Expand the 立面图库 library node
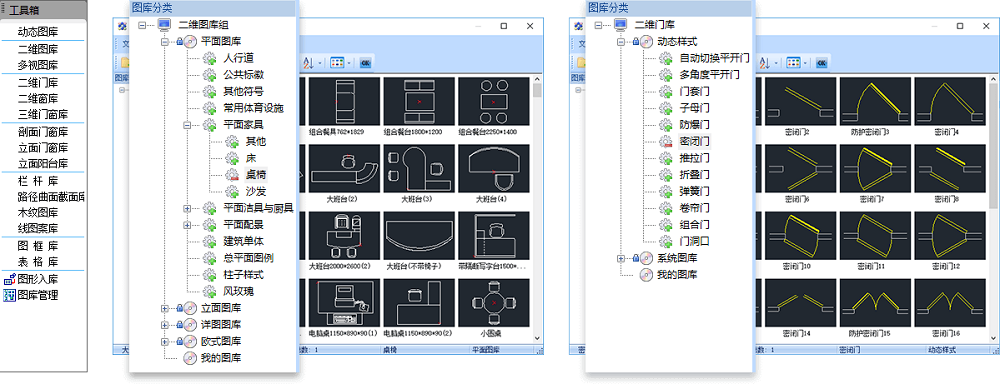The image size is (1000, 389). coord(165,308)
